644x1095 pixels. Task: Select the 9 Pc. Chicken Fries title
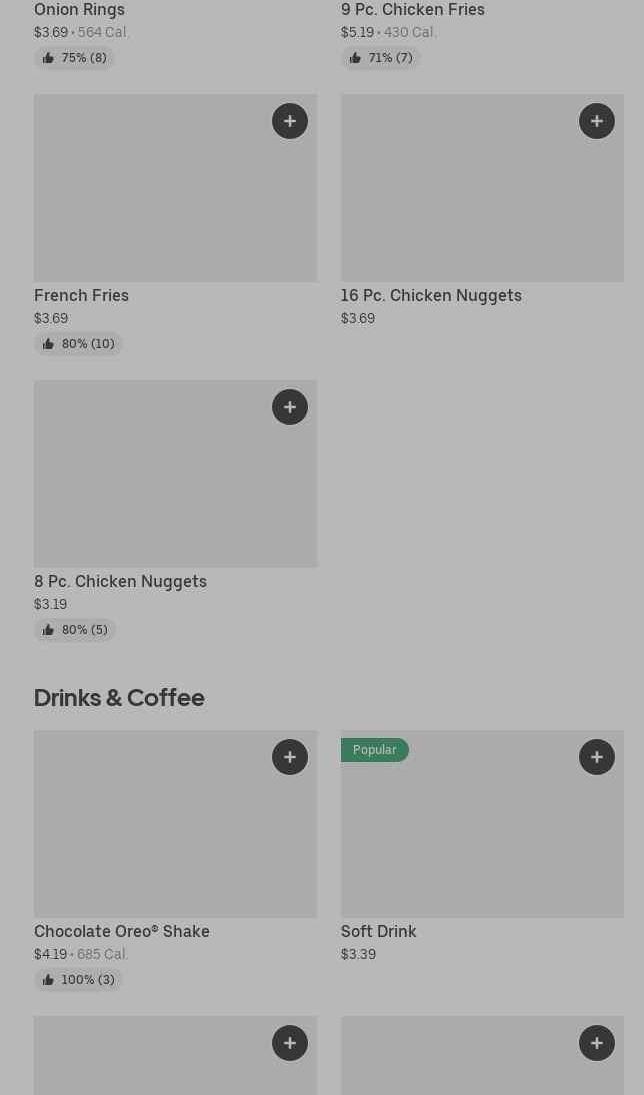tap(412, 10)
